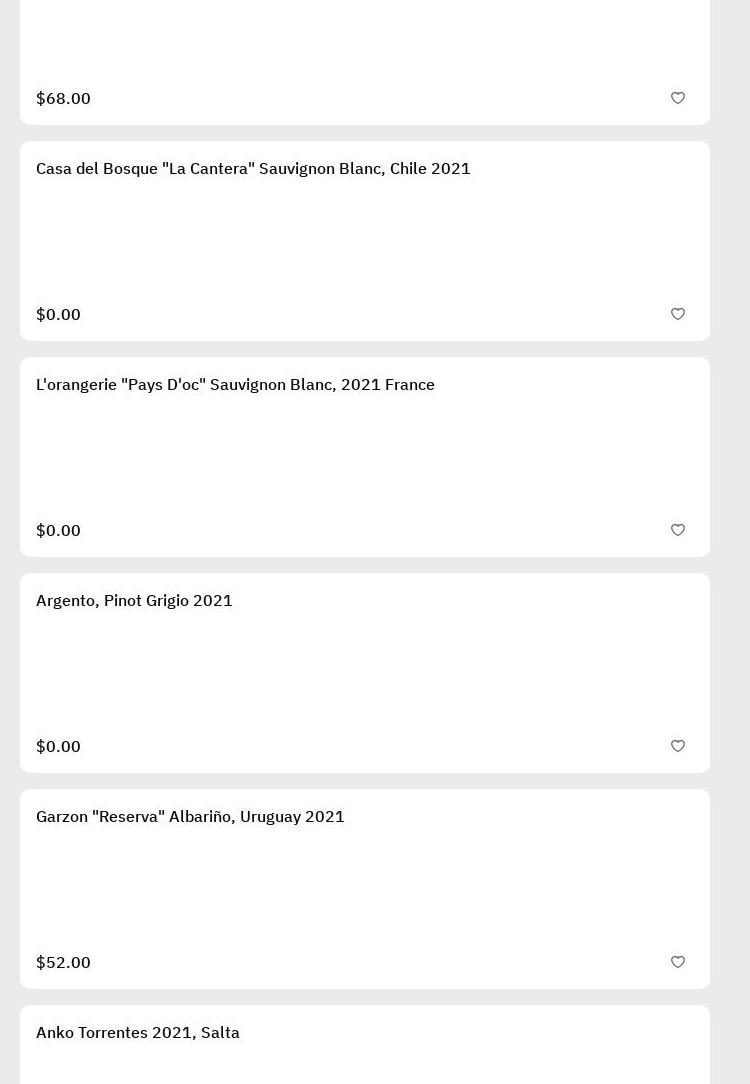
Task: Select the L'orangerie wine card body
Action: (x=365, y=458)
